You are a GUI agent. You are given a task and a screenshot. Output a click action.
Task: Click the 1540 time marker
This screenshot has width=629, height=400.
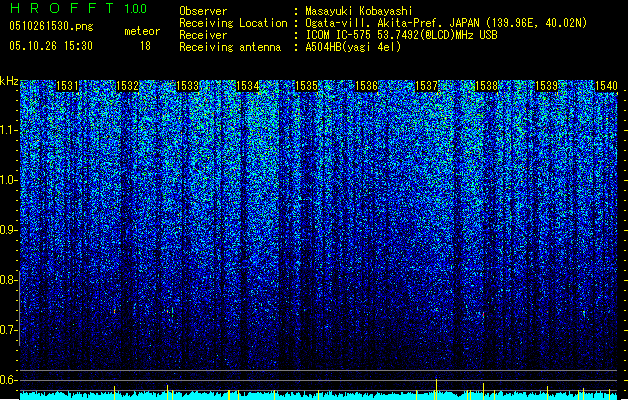point(606,86)
